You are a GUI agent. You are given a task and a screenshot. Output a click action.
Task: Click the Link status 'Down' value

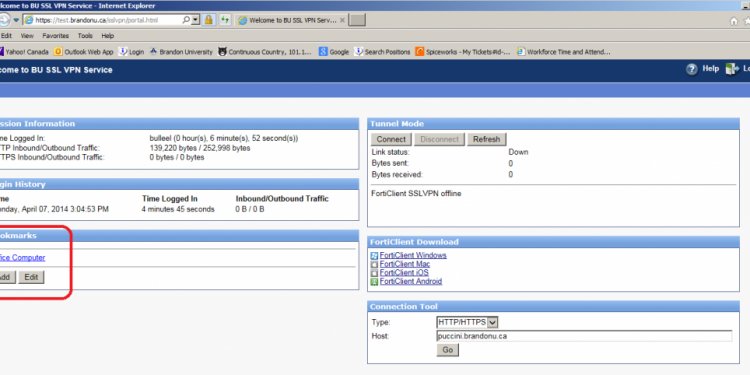point(518,152)
